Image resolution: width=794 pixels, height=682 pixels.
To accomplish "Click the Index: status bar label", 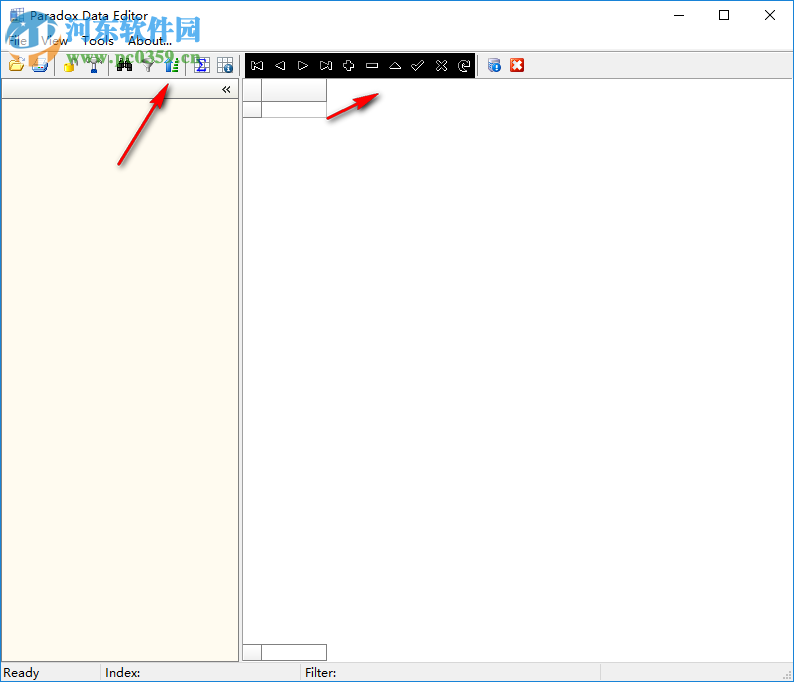I will (123, 673).
